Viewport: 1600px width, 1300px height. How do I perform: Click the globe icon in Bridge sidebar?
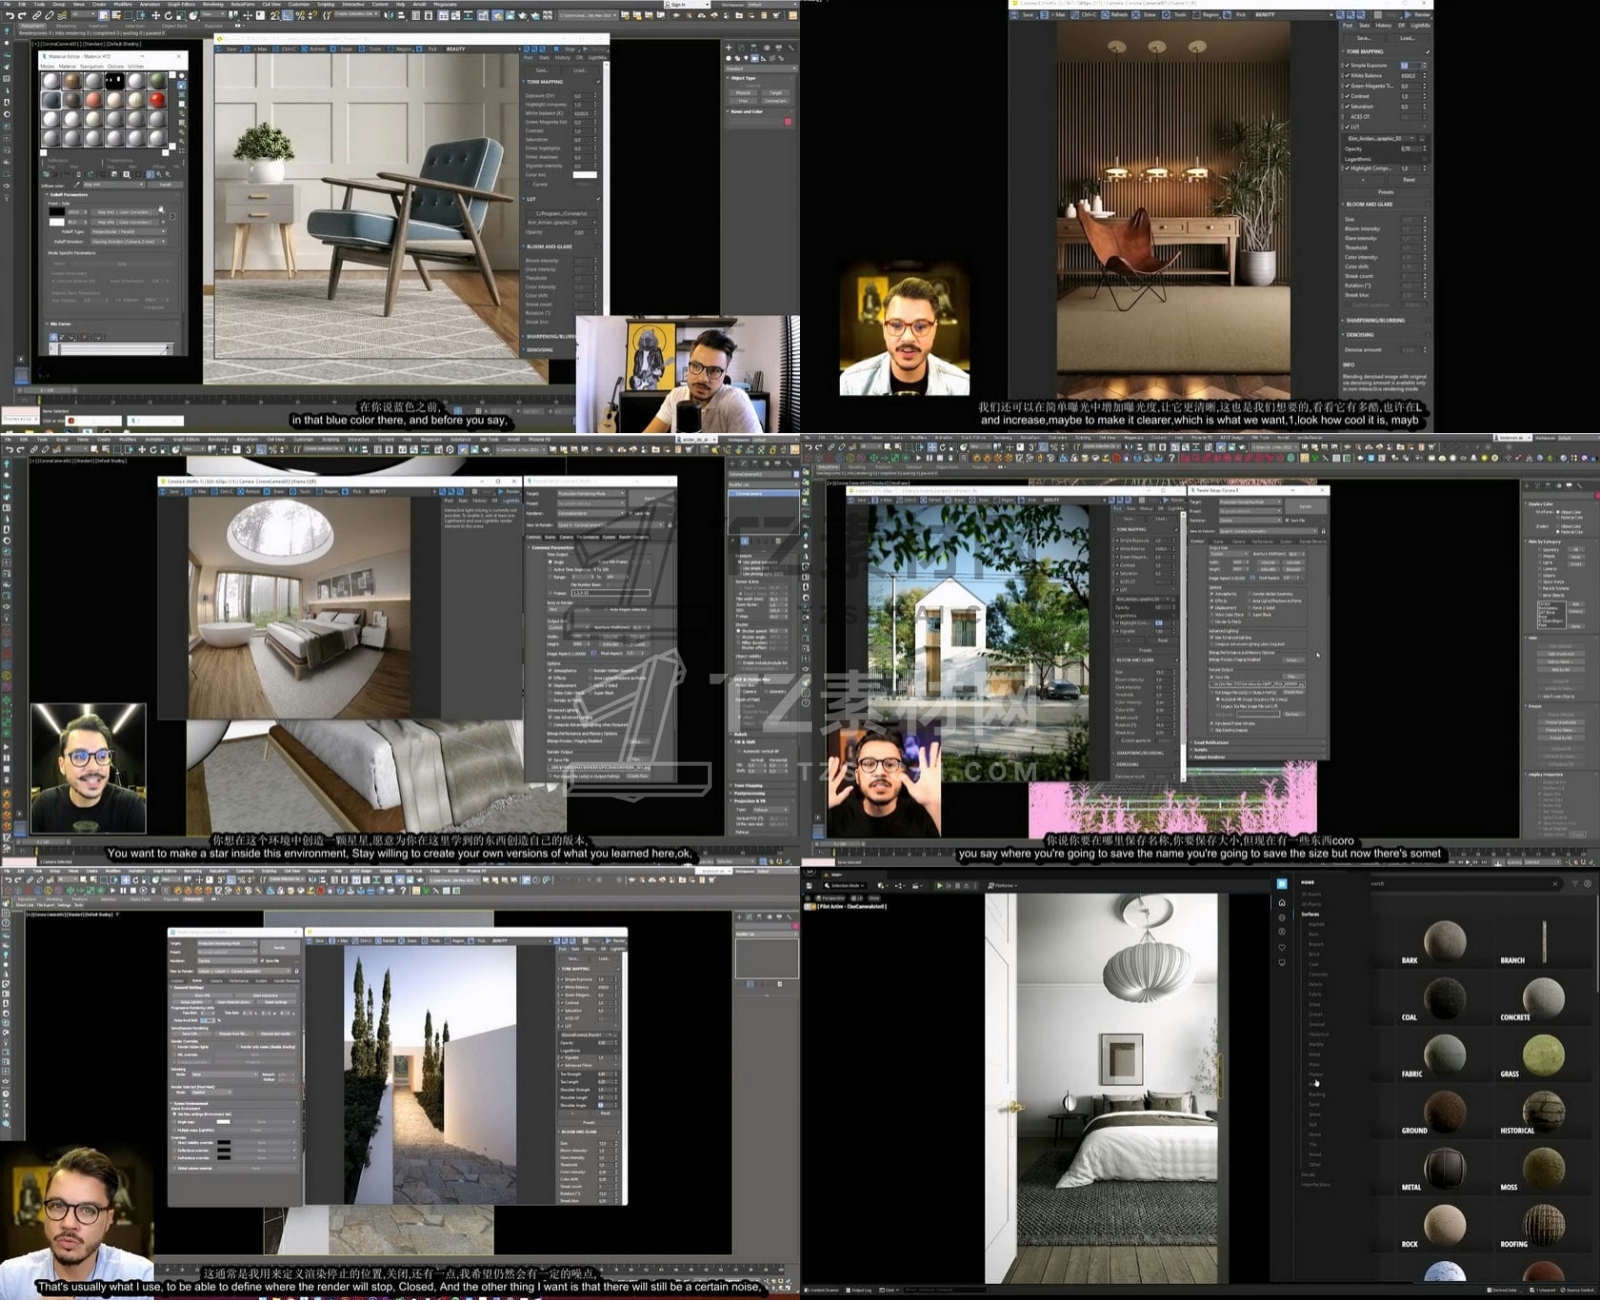tap(1282, 917)
